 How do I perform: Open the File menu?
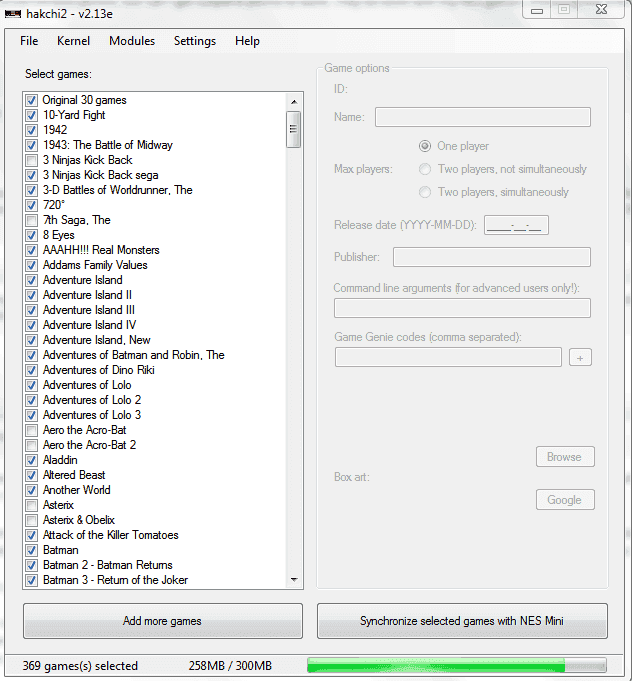29,41
